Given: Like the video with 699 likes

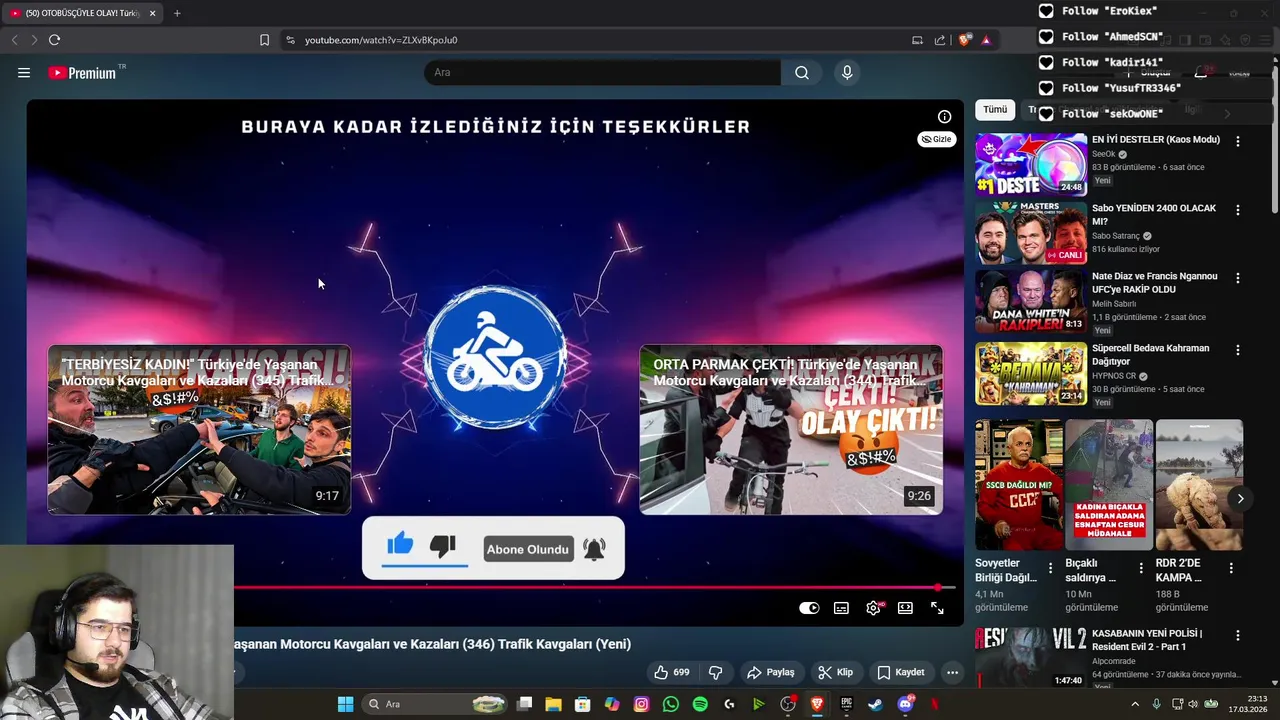Looking at the screenshot, I should click(672, 672).
